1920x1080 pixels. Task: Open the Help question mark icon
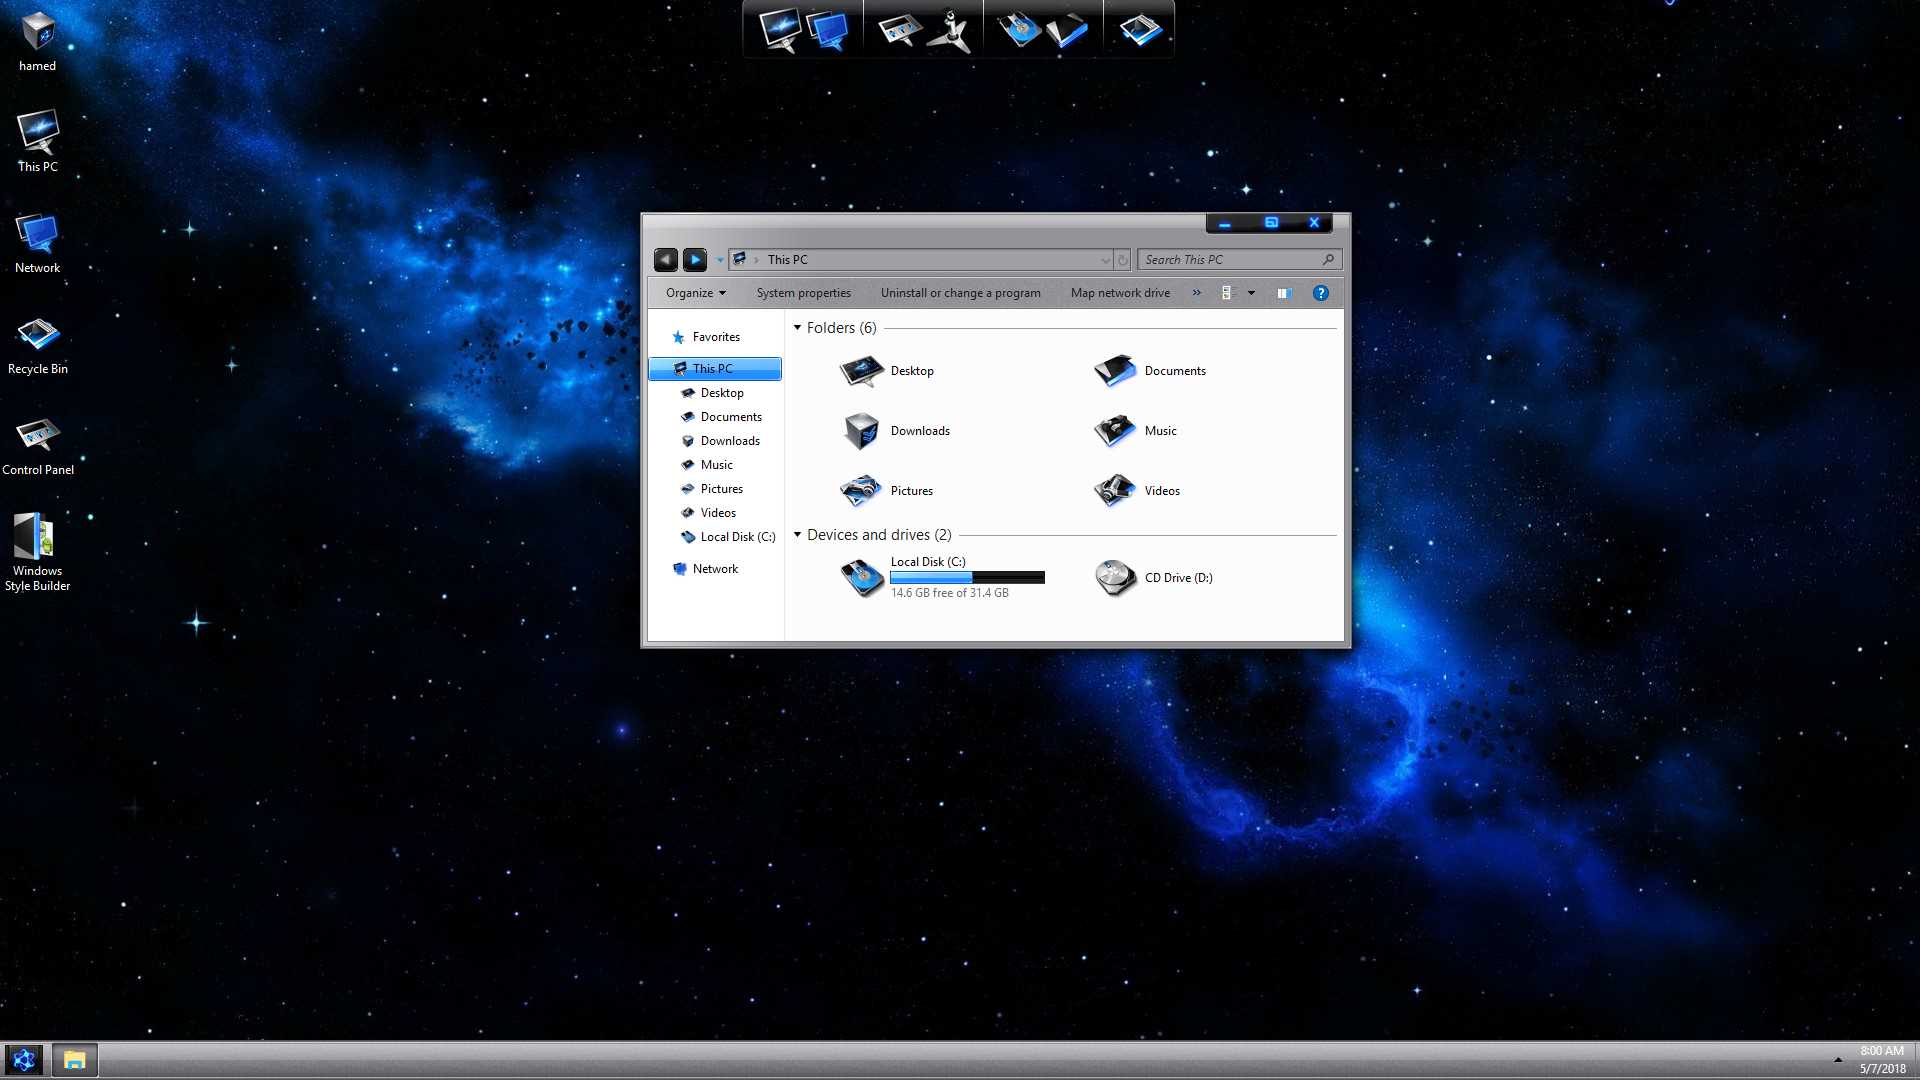pos(1320,293)
